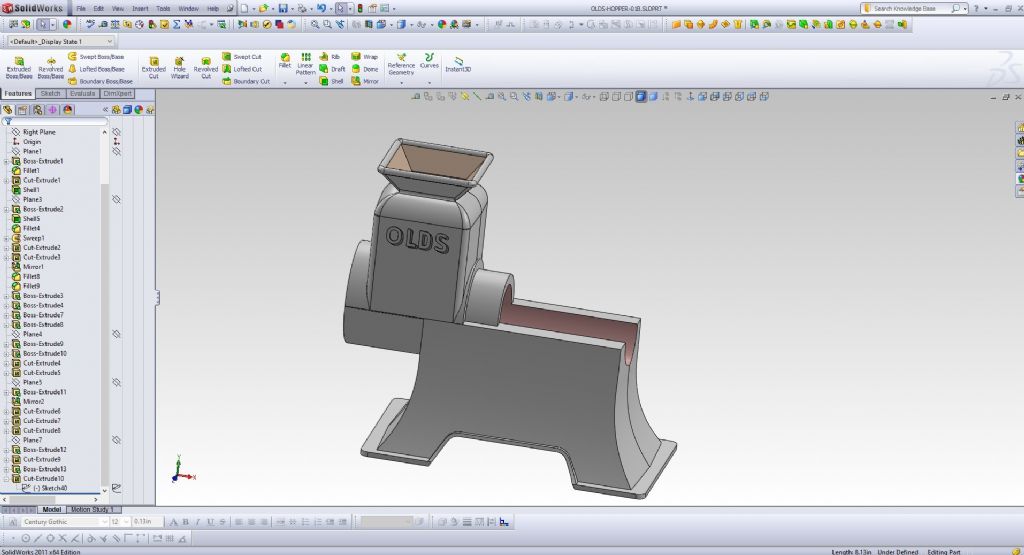This screenshot has width=1024, height=555.
Task: Open the Hole Wizard
Action: pyautogui.click(x=180, y=67)
